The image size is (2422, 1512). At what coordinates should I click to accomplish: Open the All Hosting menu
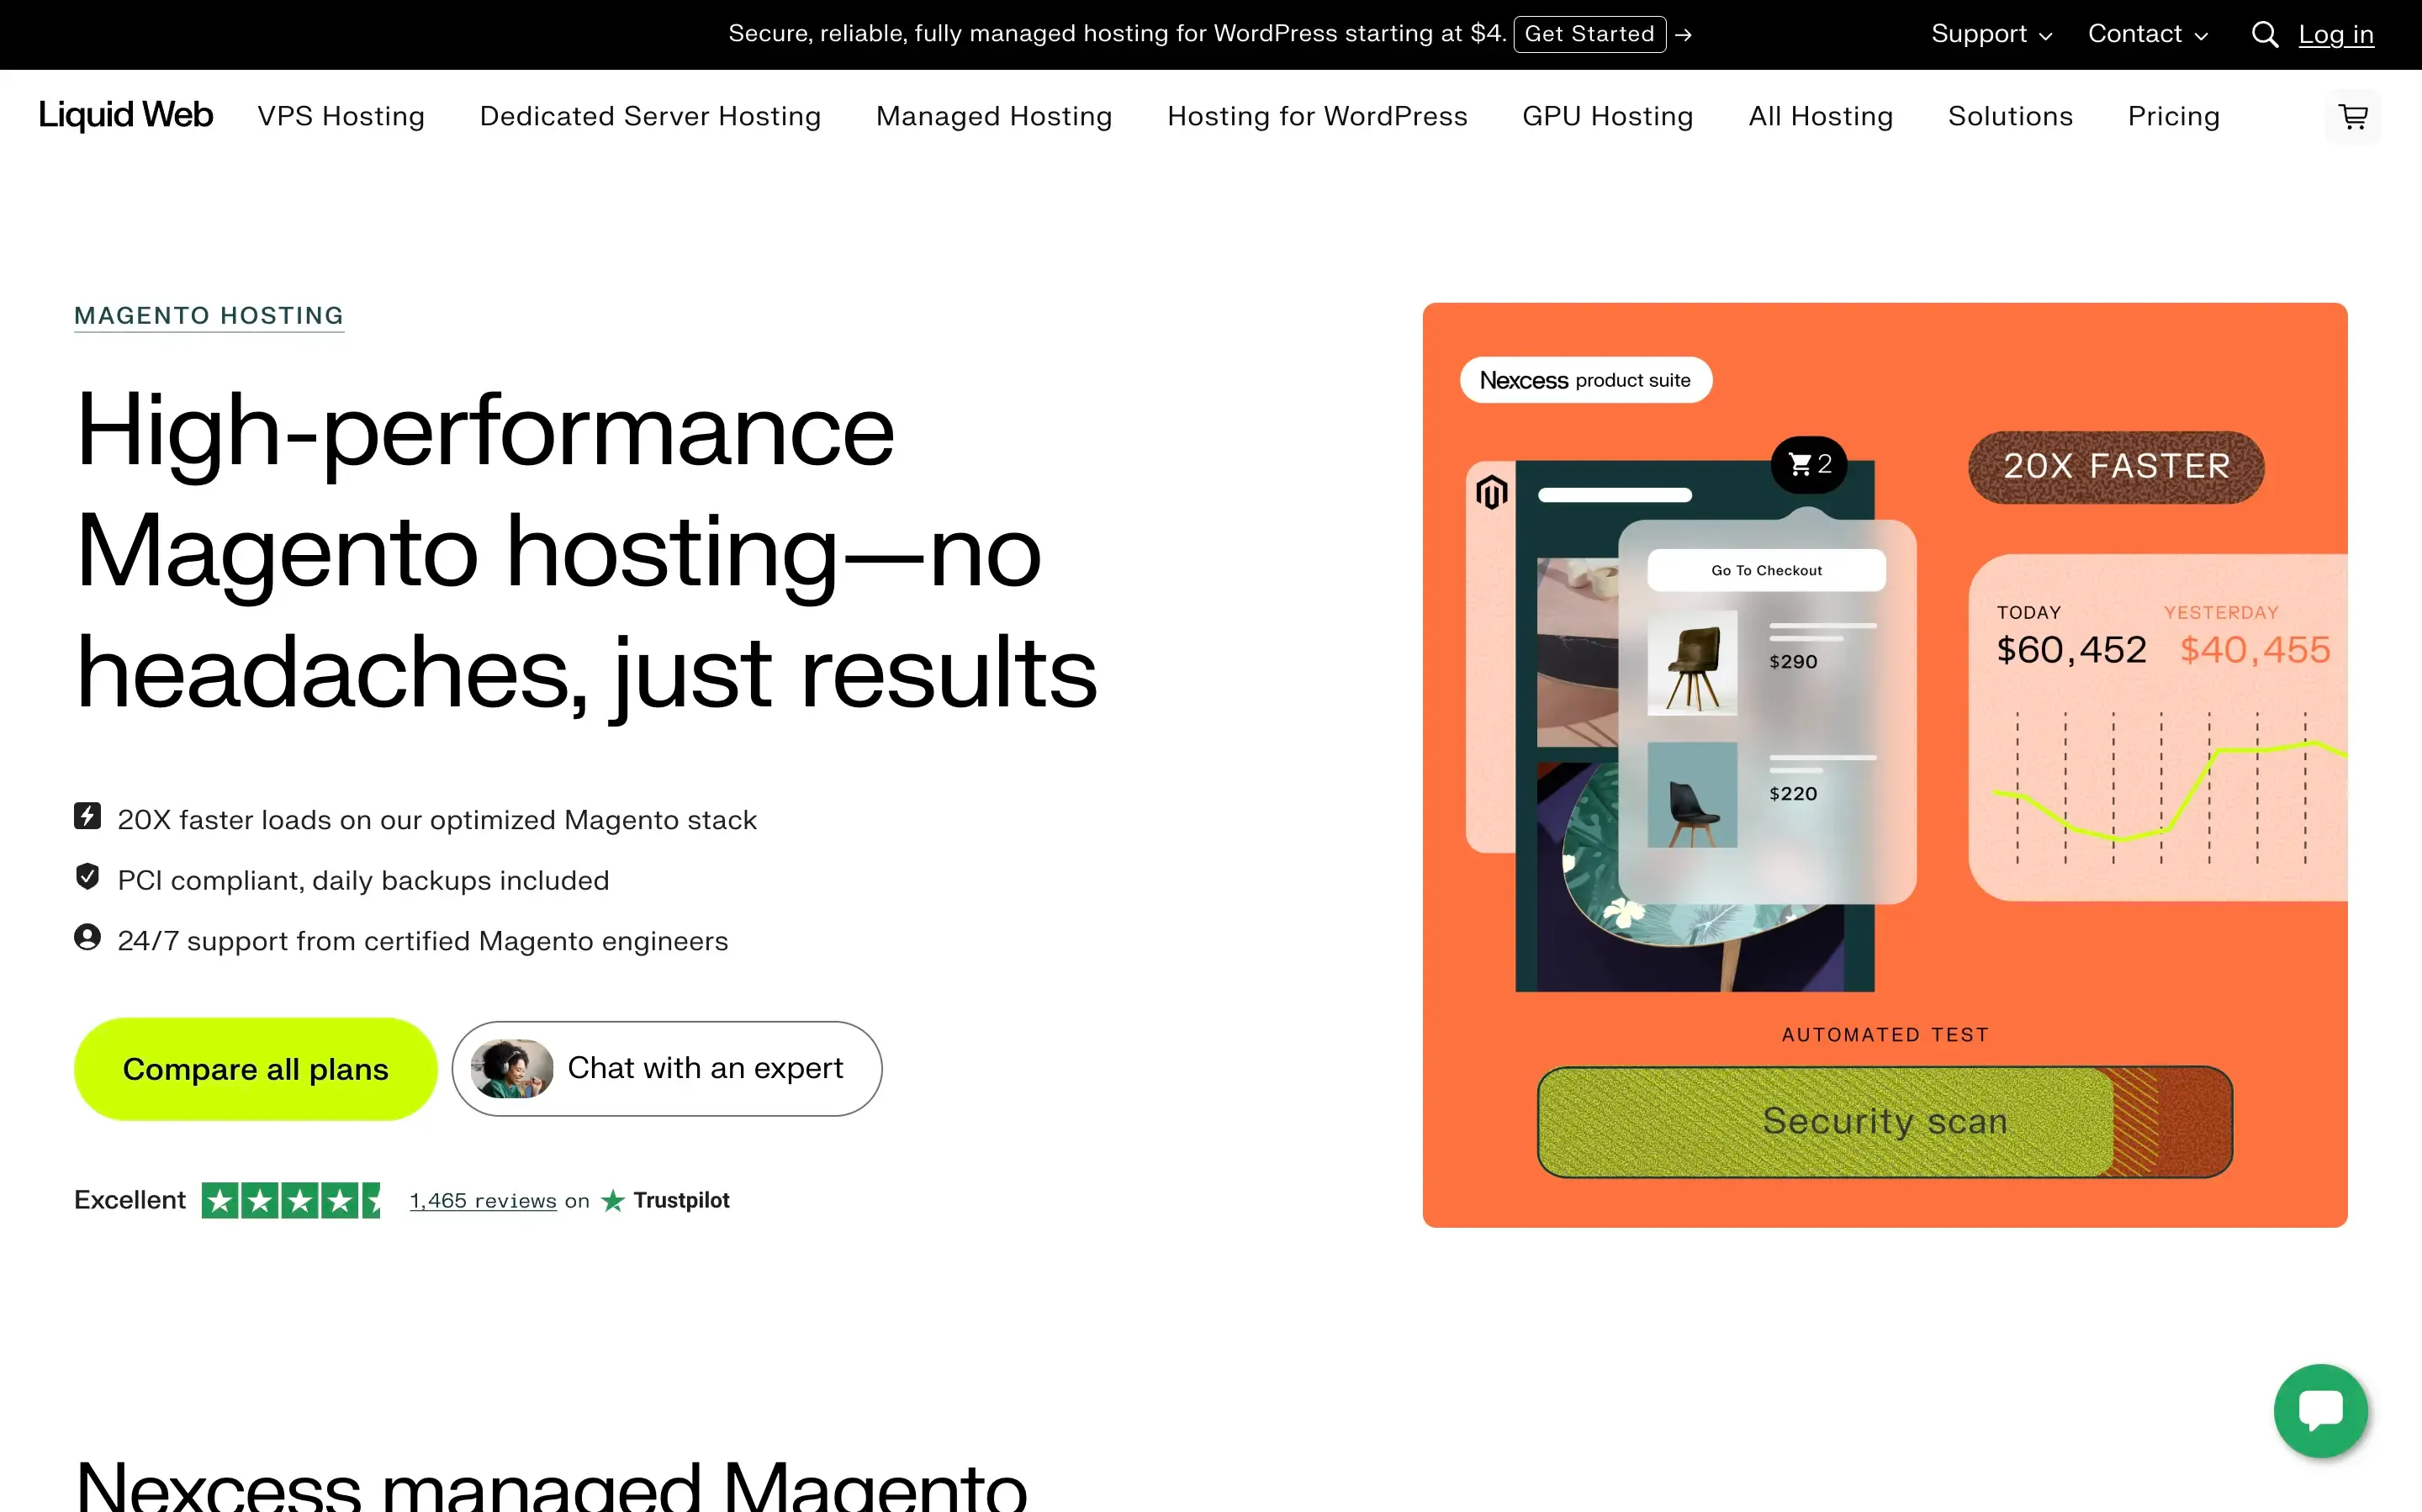pyautogui.click(x=1820, y=117)
